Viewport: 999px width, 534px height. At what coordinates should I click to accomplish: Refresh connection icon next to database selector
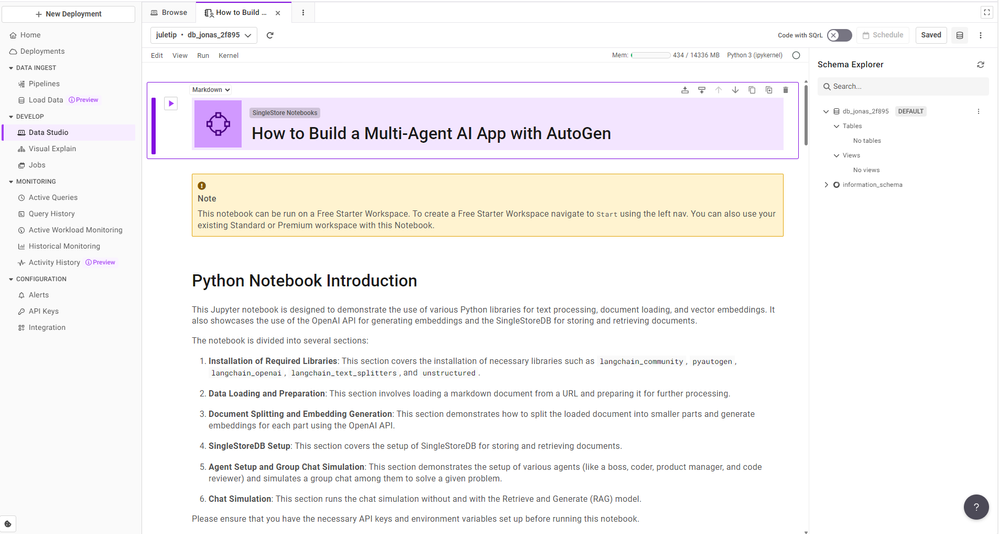coord(270,36)
